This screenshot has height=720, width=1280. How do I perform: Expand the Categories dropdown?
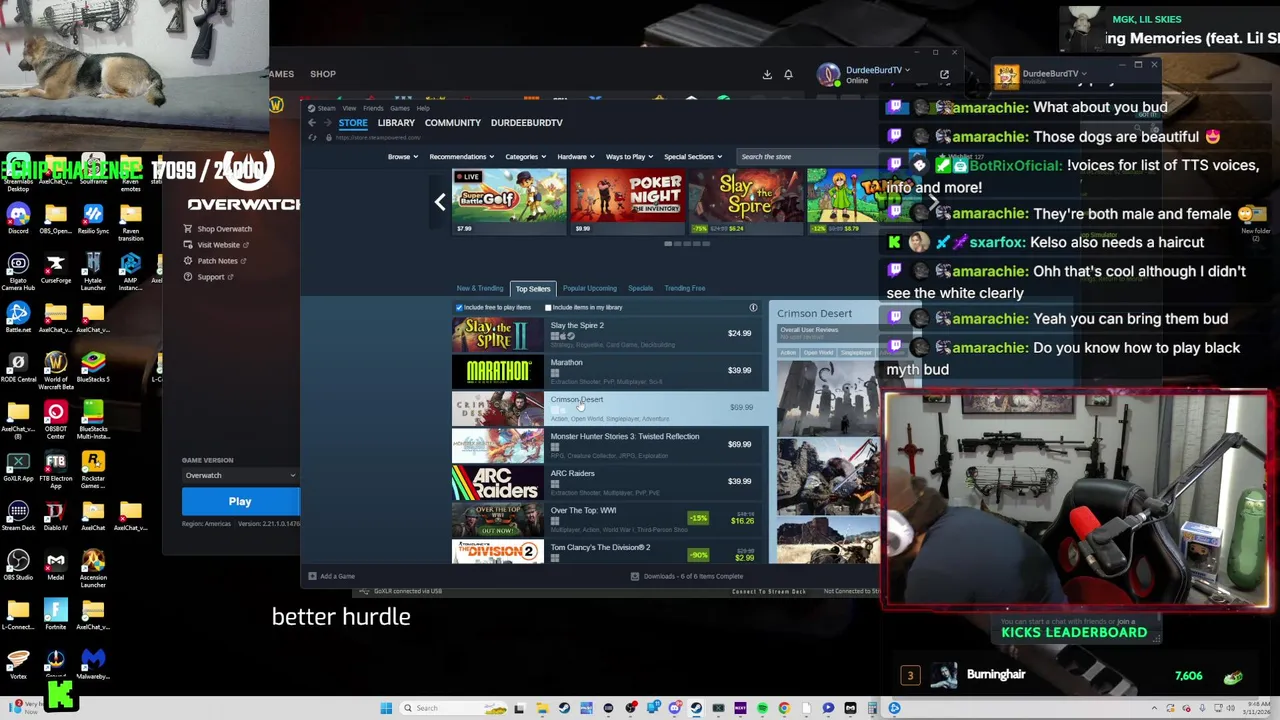coord(525,156)
